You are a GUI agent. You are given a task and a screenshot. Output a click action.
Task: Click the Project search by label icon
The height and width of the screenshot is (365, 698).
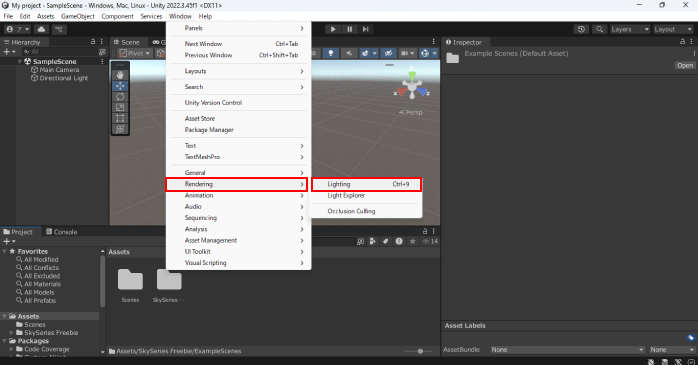point(386,241)
